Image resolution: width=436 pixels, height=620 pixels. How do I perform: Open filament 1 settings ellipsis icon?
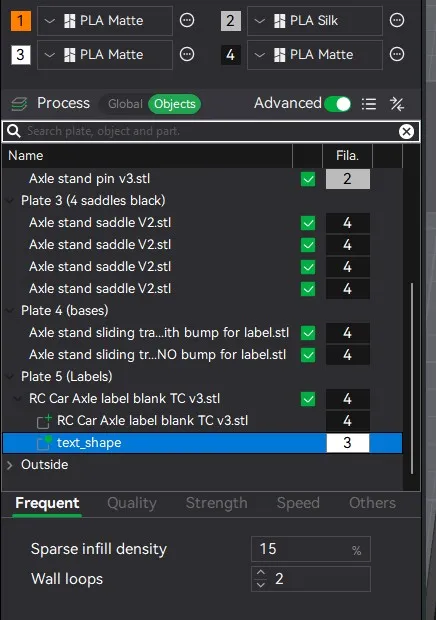pyautogui.click(x=187, y=20)
